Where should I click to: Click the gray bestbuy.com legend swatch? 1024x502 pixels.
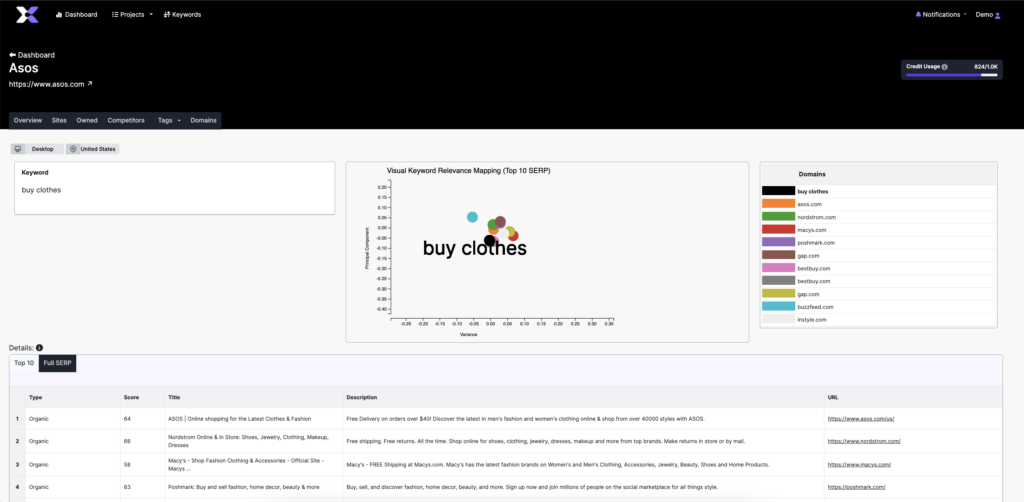click(x=778, y=281)
